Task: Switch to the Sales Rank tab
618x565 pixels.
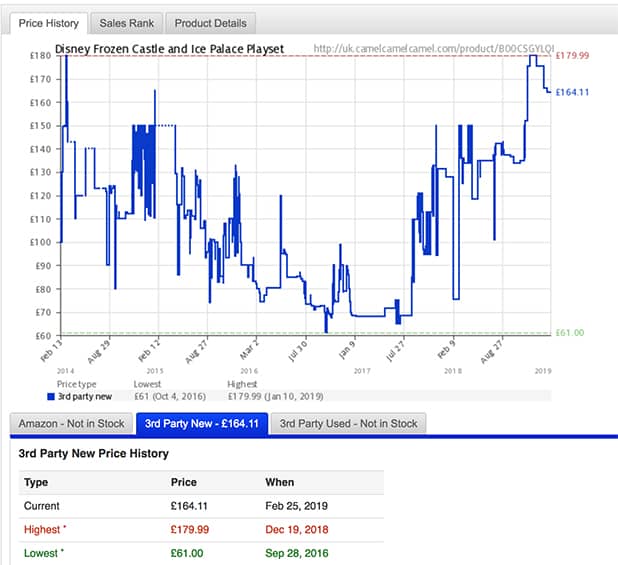Action: pyautogui.click(x=127, y=23)
